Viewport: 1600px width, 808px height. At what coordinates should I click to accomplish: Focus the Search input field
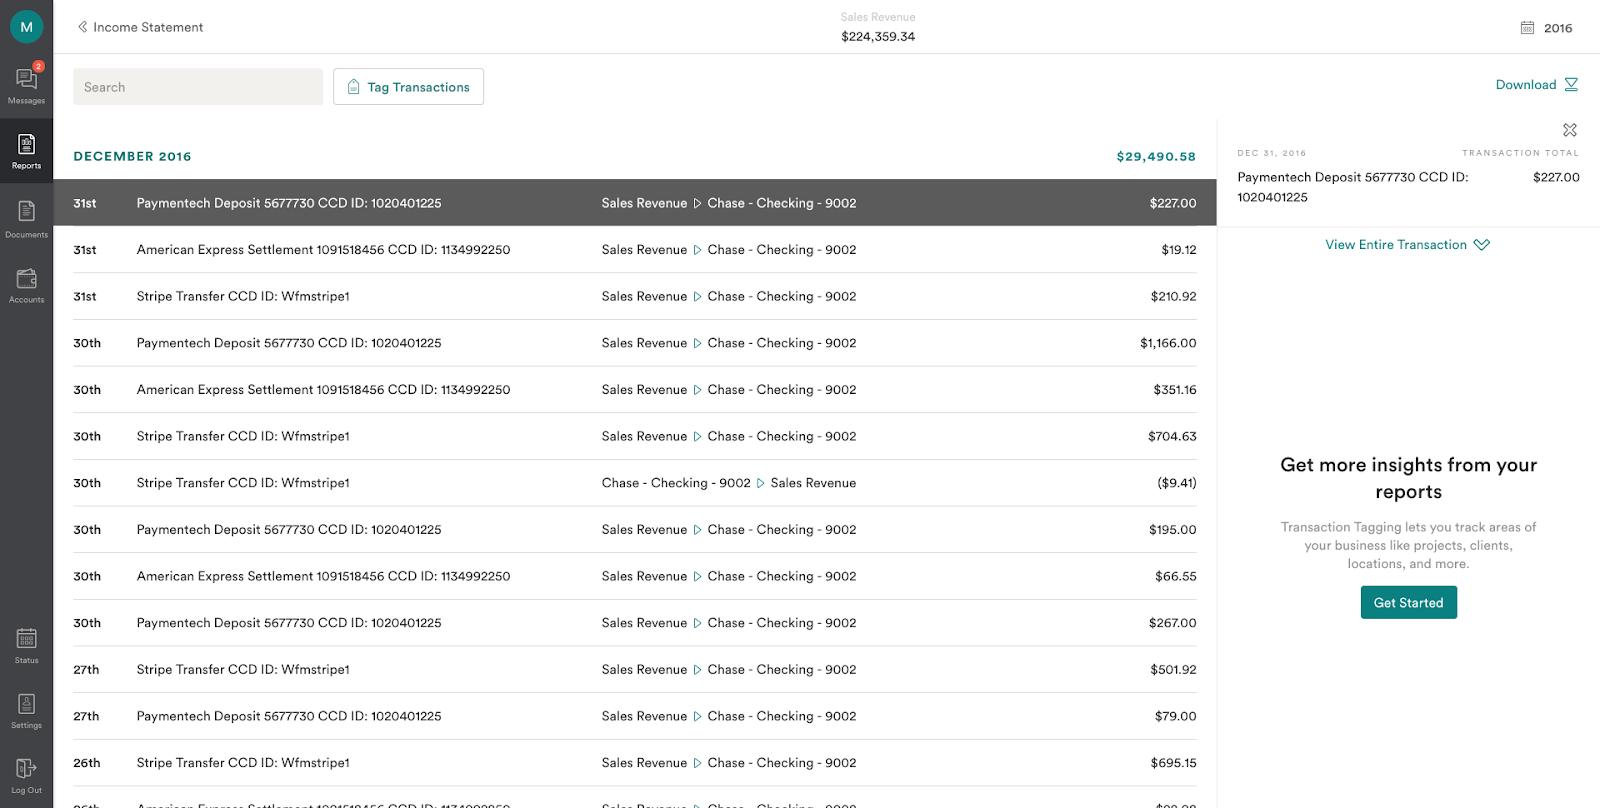(198, 87)
